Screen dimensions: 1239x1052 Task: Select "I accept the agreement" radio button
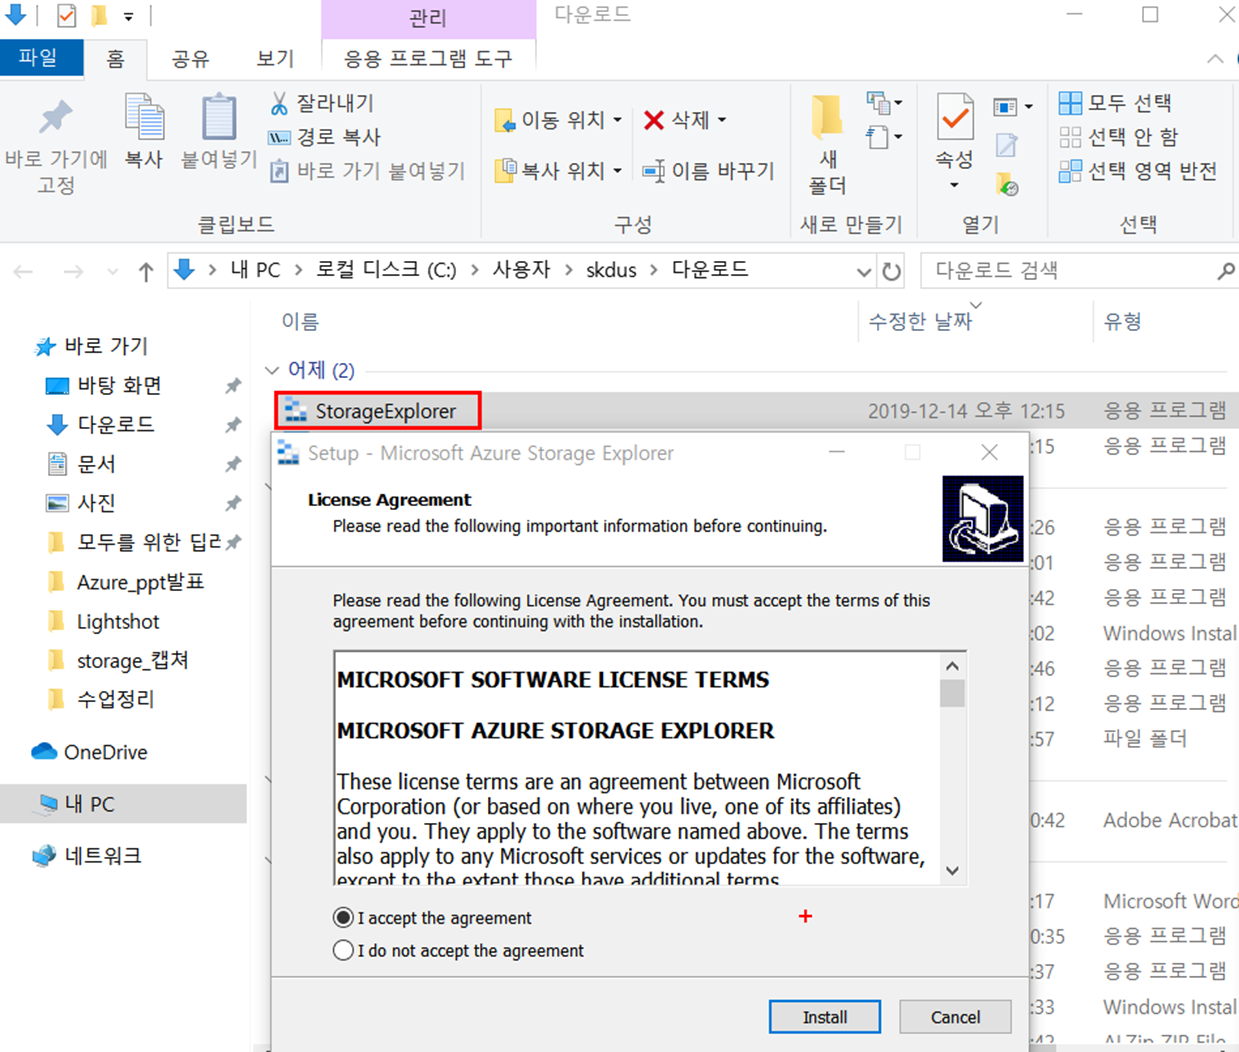343,917
